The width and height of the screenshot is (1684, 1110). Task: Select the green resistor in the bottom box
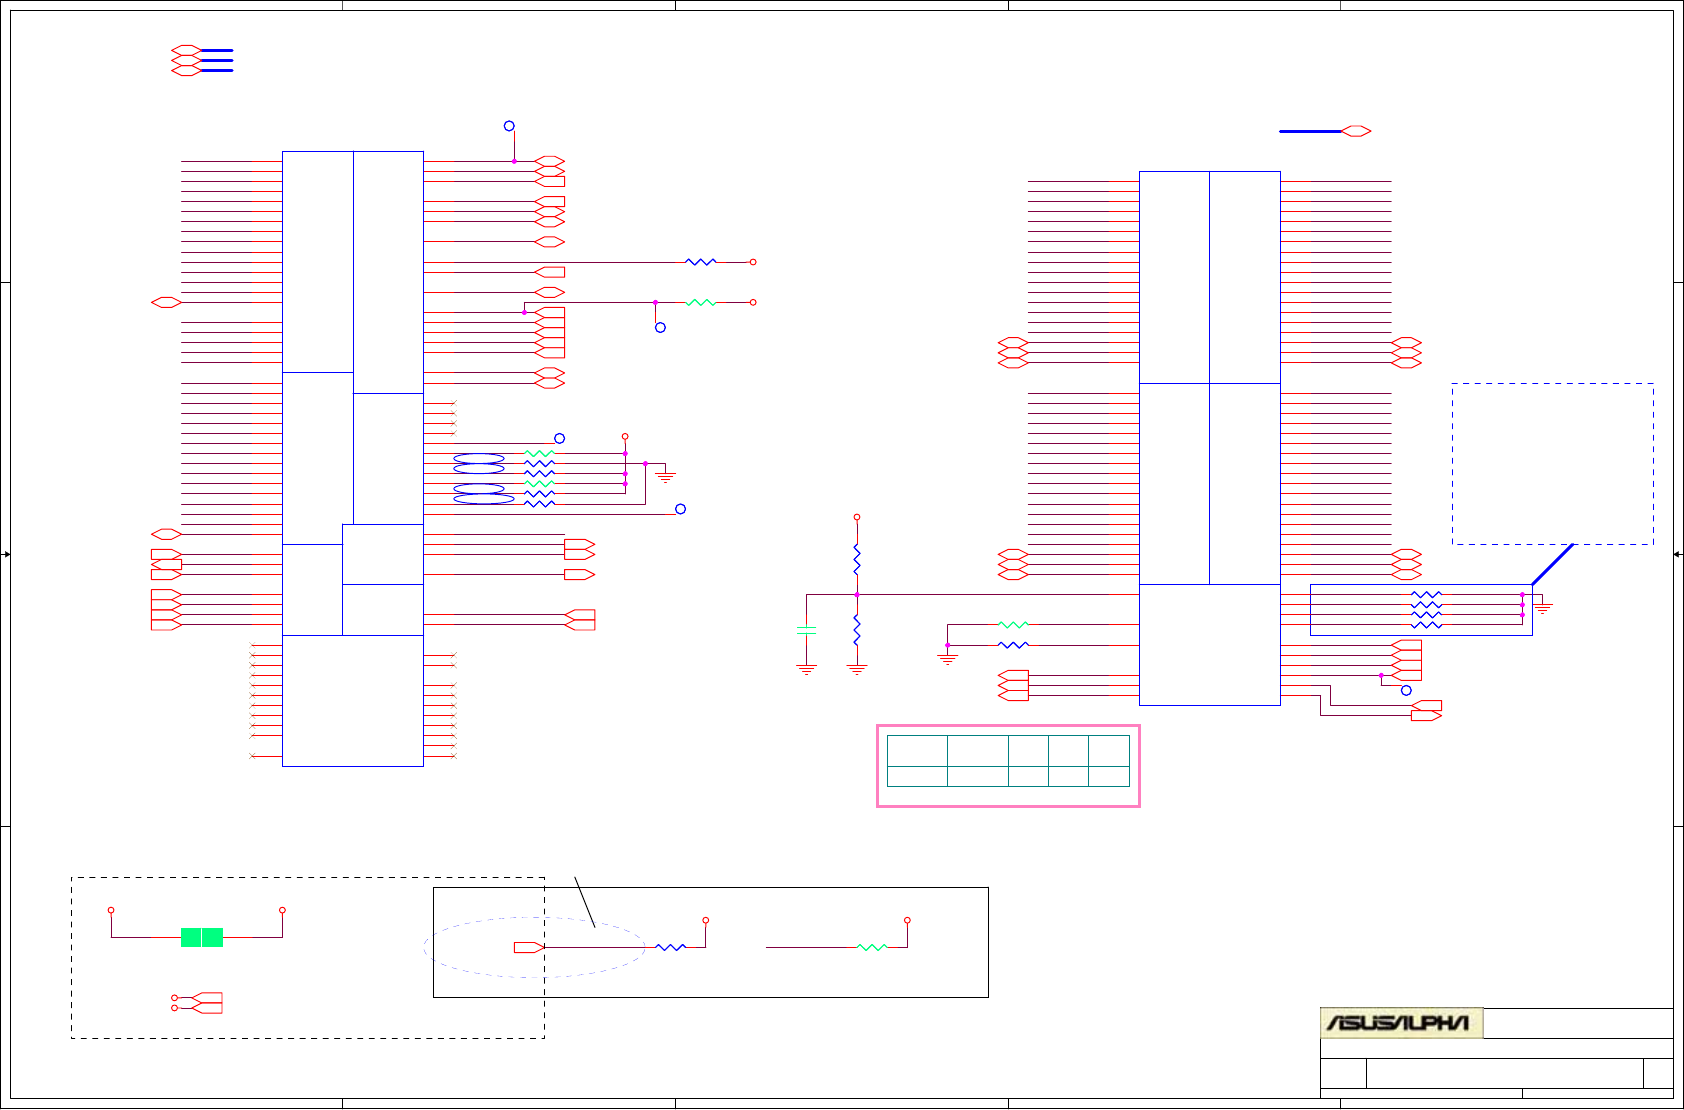[x=873, y=947]
